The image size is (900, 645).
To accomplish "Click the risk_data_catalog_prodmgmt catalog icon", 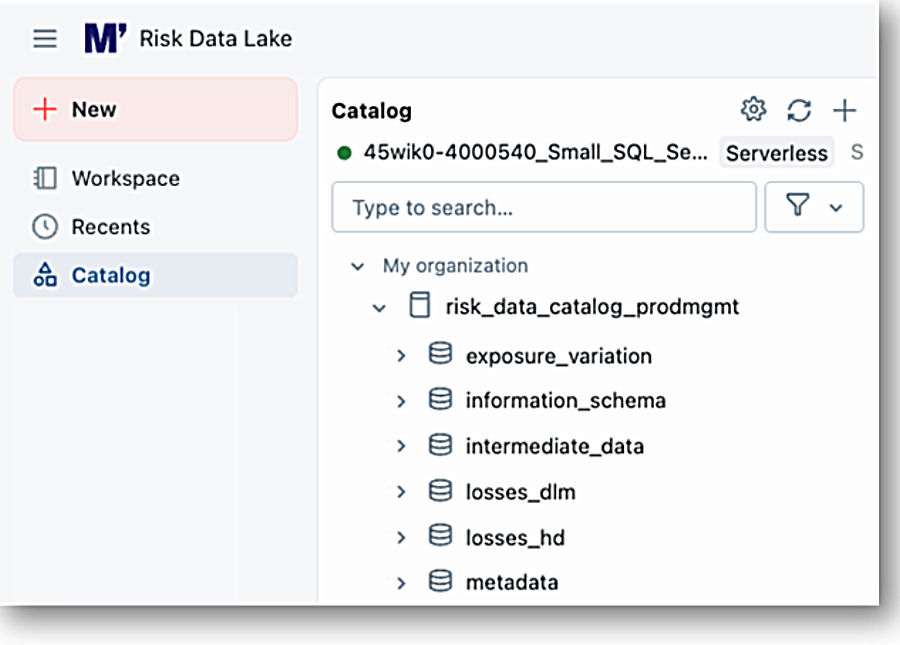I will click(420, 305).
